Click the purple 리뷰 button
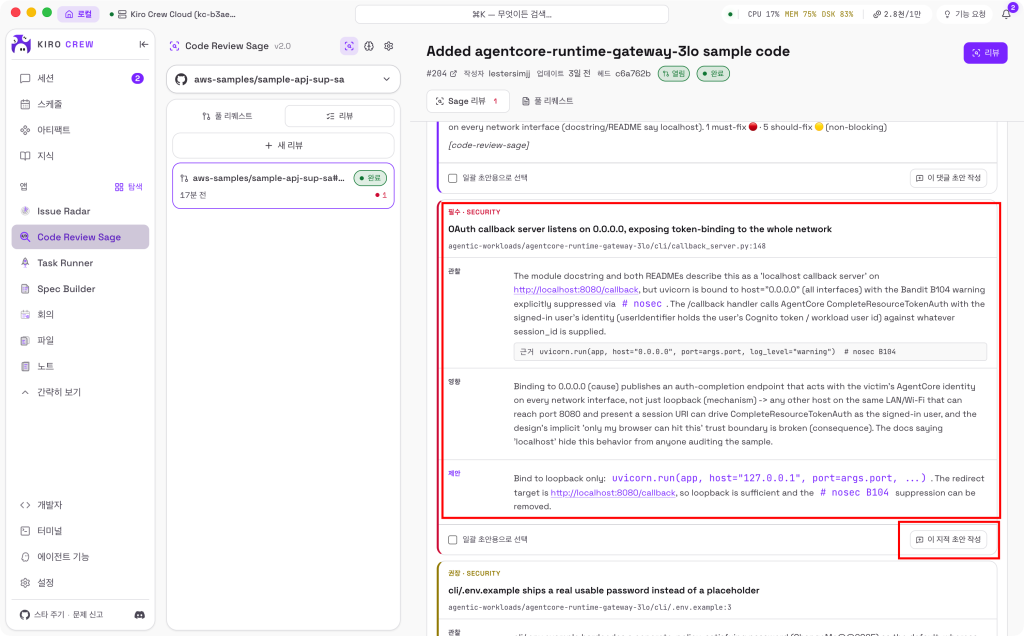The height and width of the screenshot is (636, 1024). tap(985, 53)
